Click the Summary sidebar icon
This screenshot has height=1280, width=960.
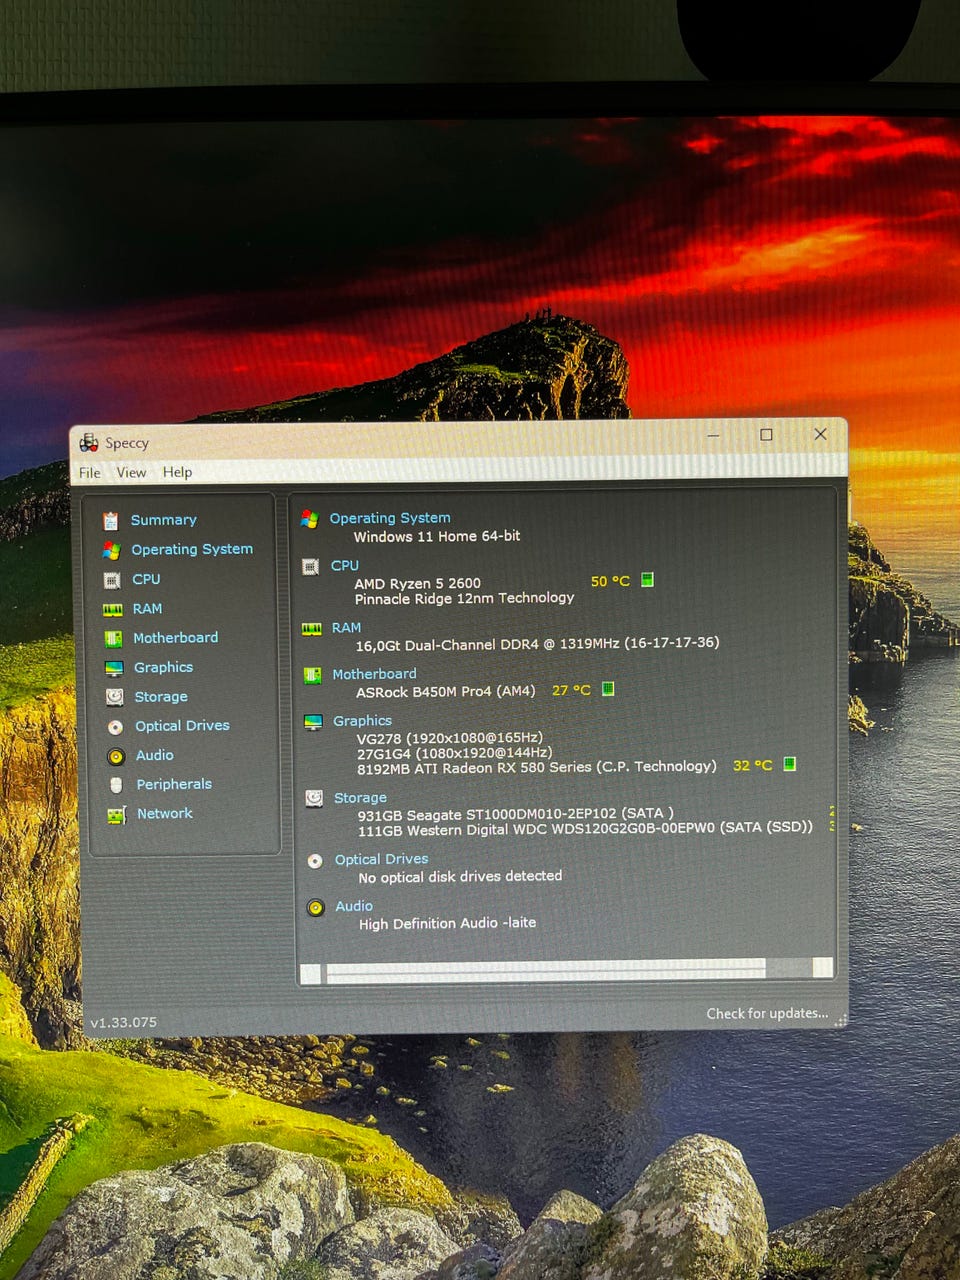110,521
